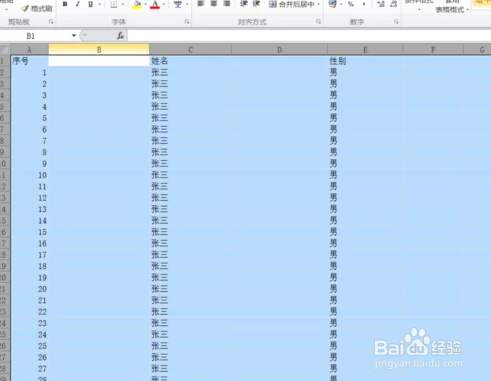Click the cell with number 15 in column A
Screen dimensions: 491x381
coord(29,232)
